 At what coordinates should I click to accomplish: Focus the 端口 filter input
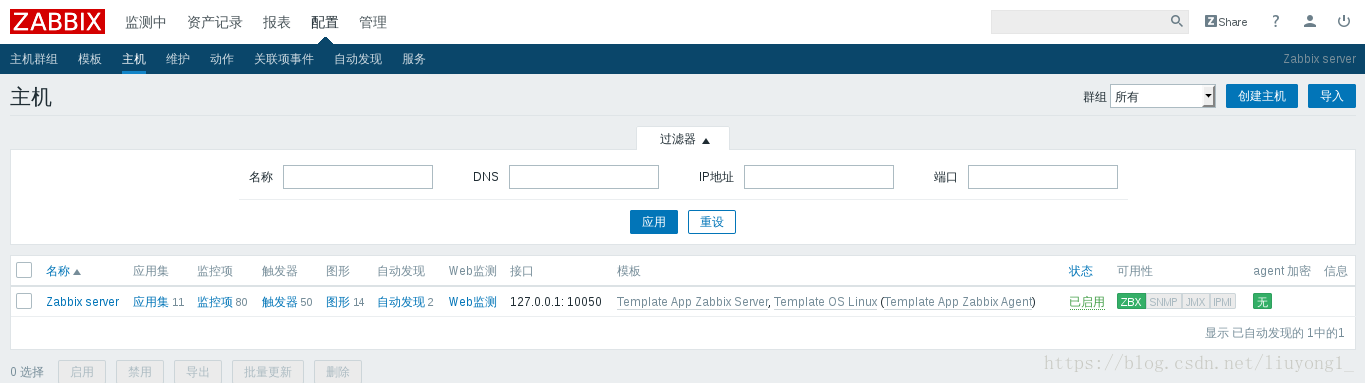click(1043, 177)
